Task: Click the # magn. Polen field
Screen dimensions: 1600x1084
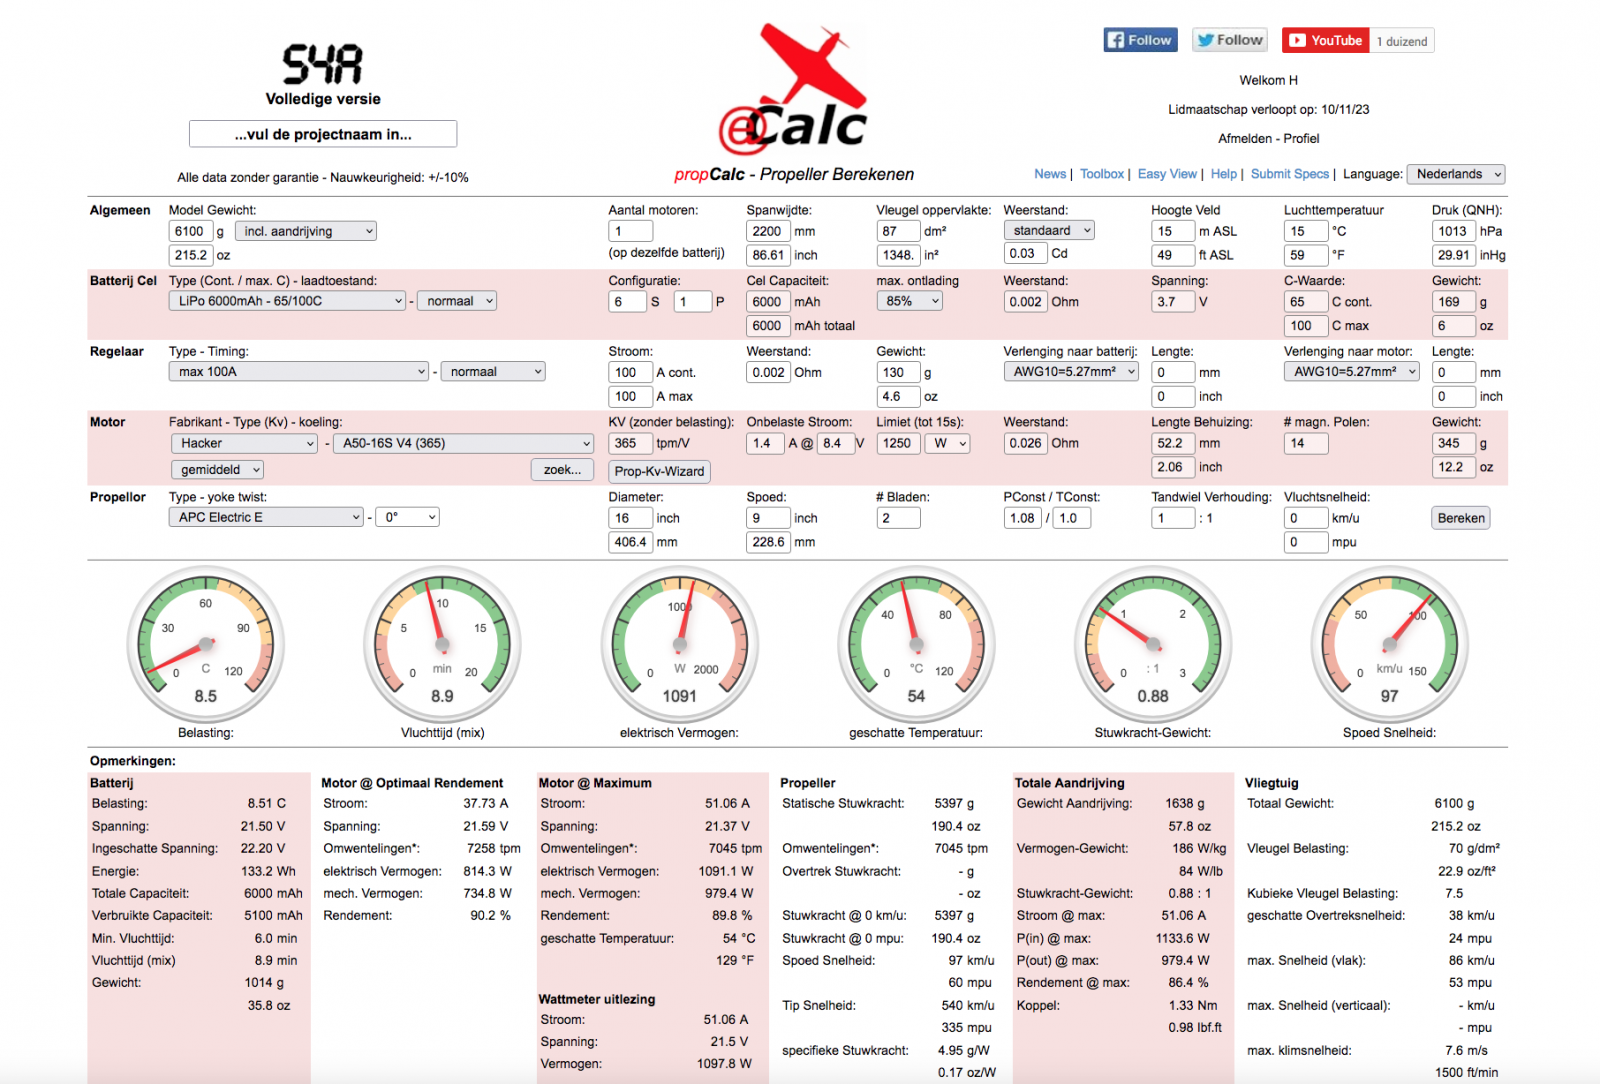Action: 1306,443
